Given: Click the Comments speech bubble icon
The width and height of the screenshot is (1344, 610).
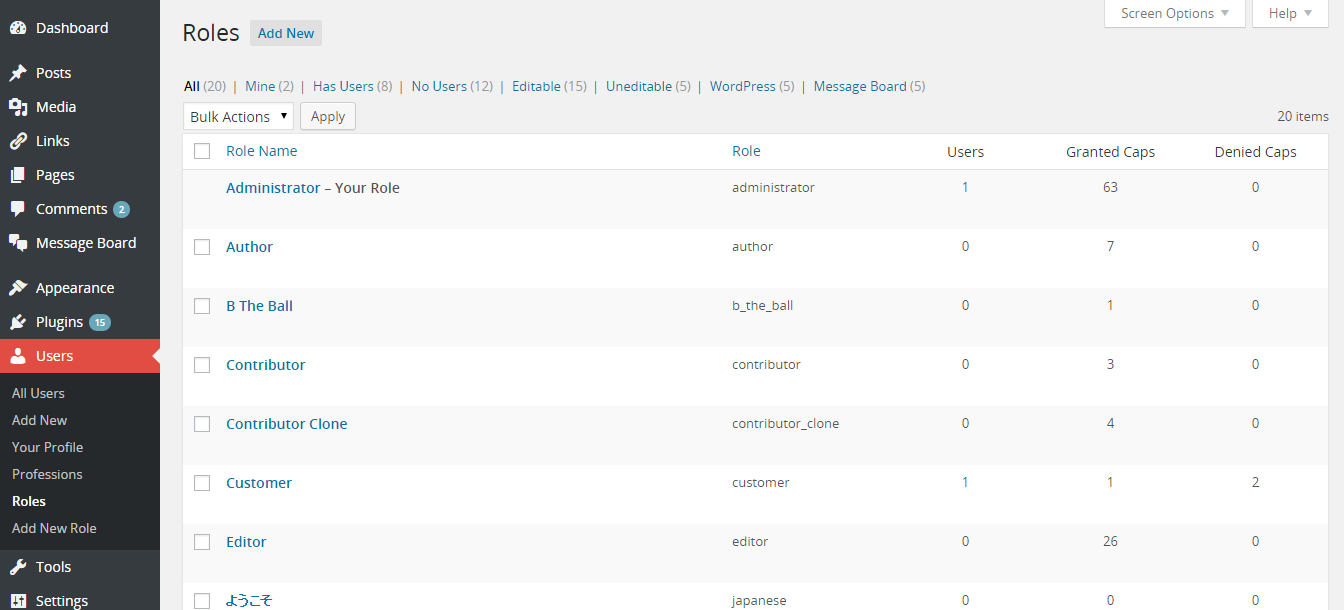Looking at the screenshot, I should coord(18,209).
